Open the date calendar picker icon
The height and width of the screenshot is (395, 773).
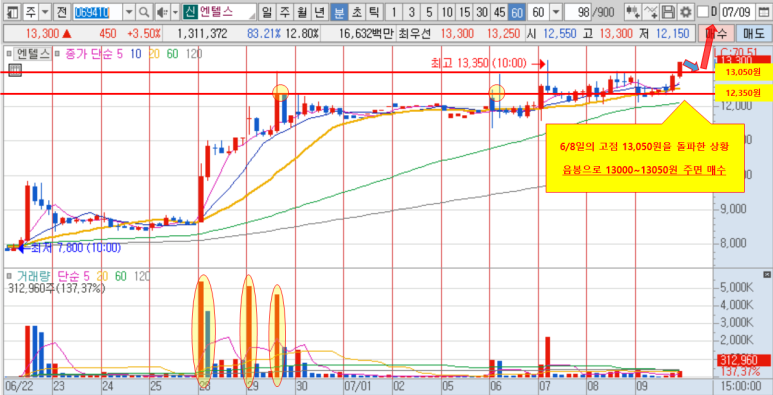click(x=763, y=12)
